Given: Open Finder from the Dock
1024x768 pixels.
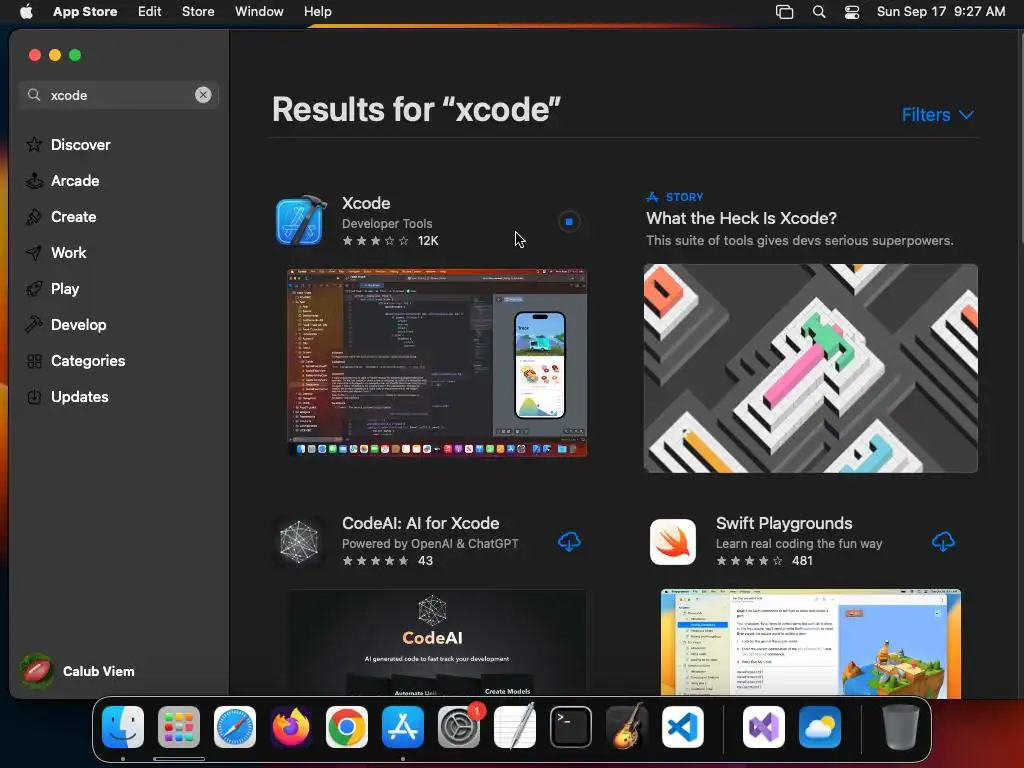Looking at the screenshot, I should [123, 727].
